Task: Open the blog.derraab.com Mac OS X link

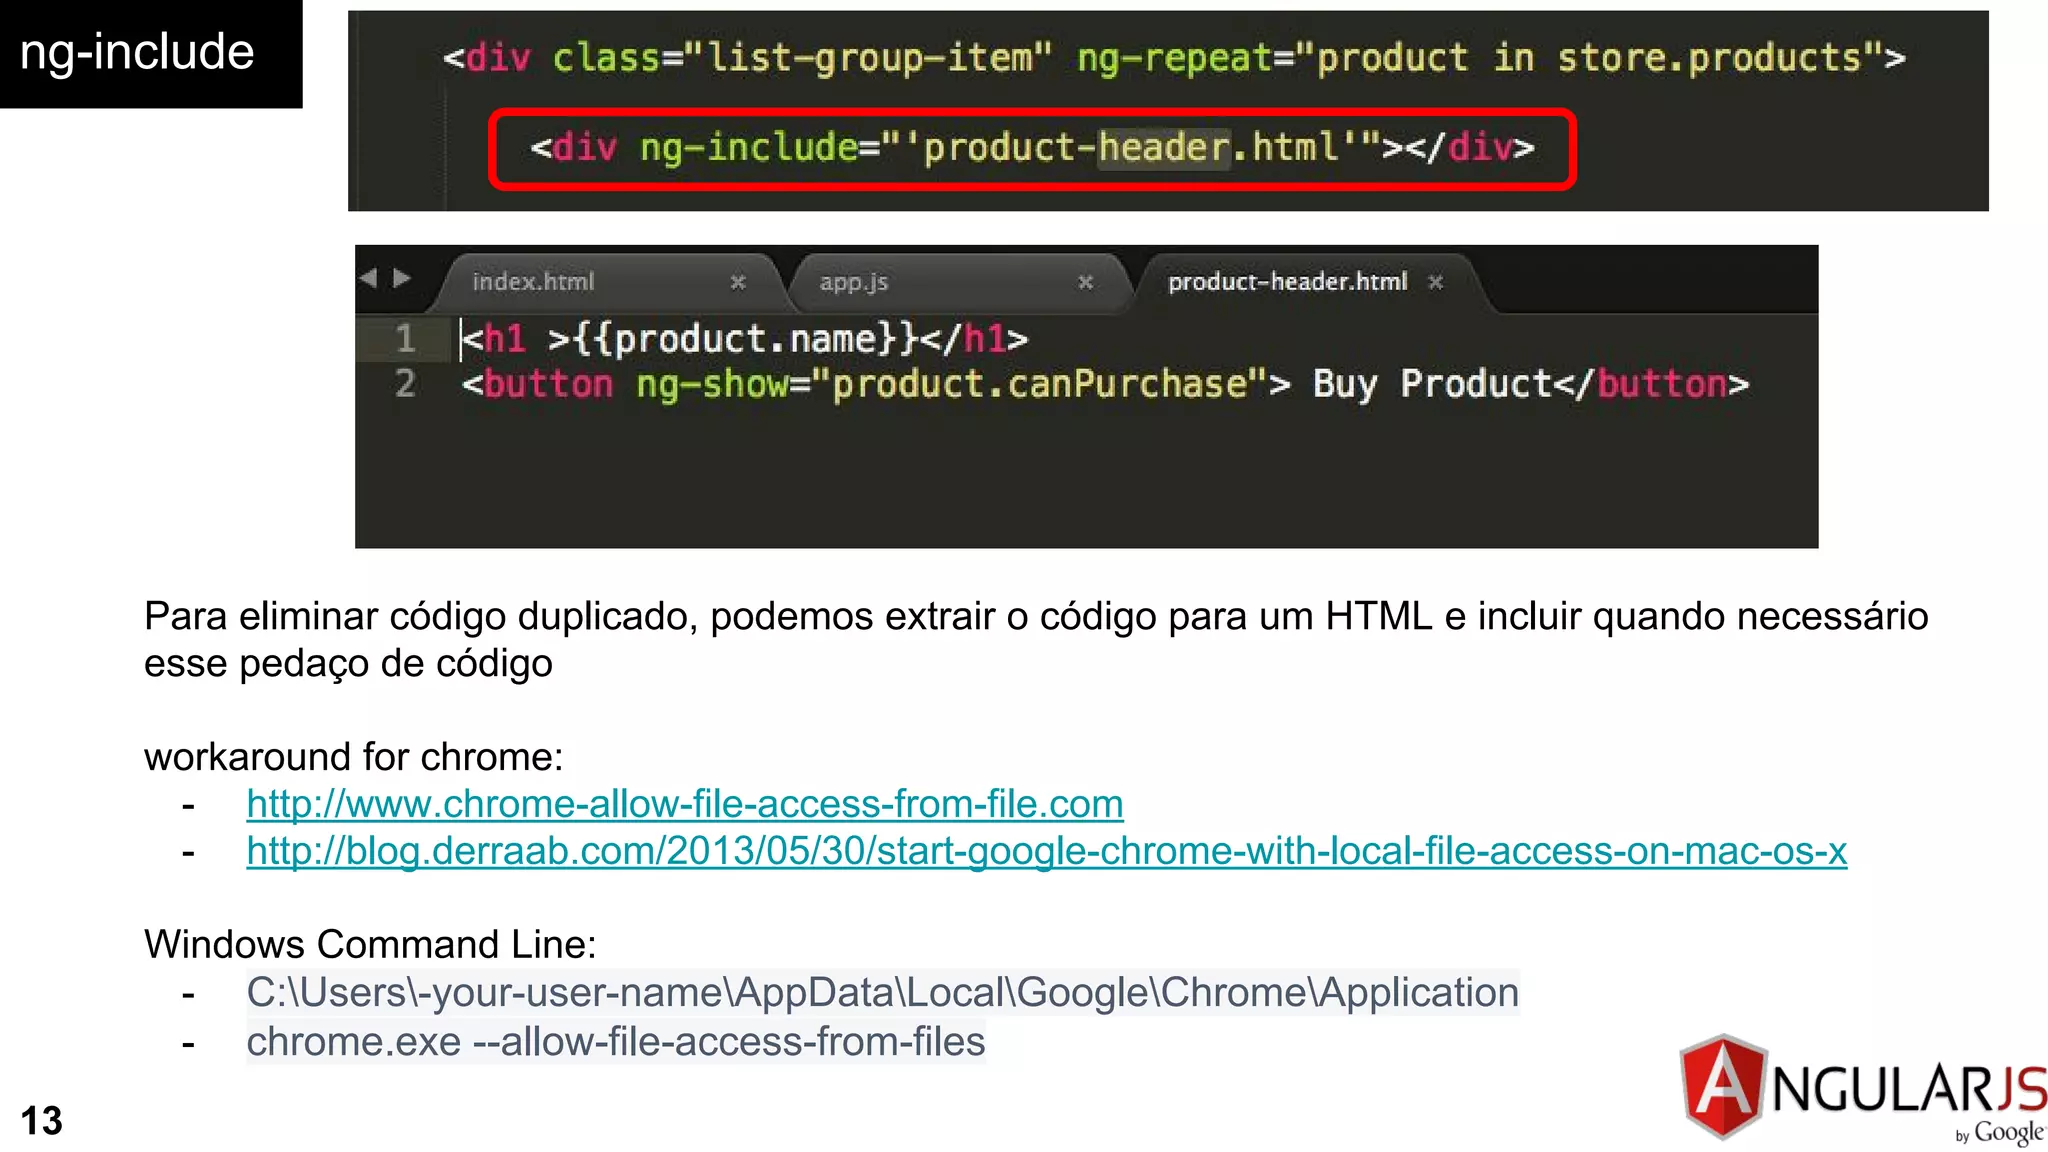Action: [x=1046, y=851]
